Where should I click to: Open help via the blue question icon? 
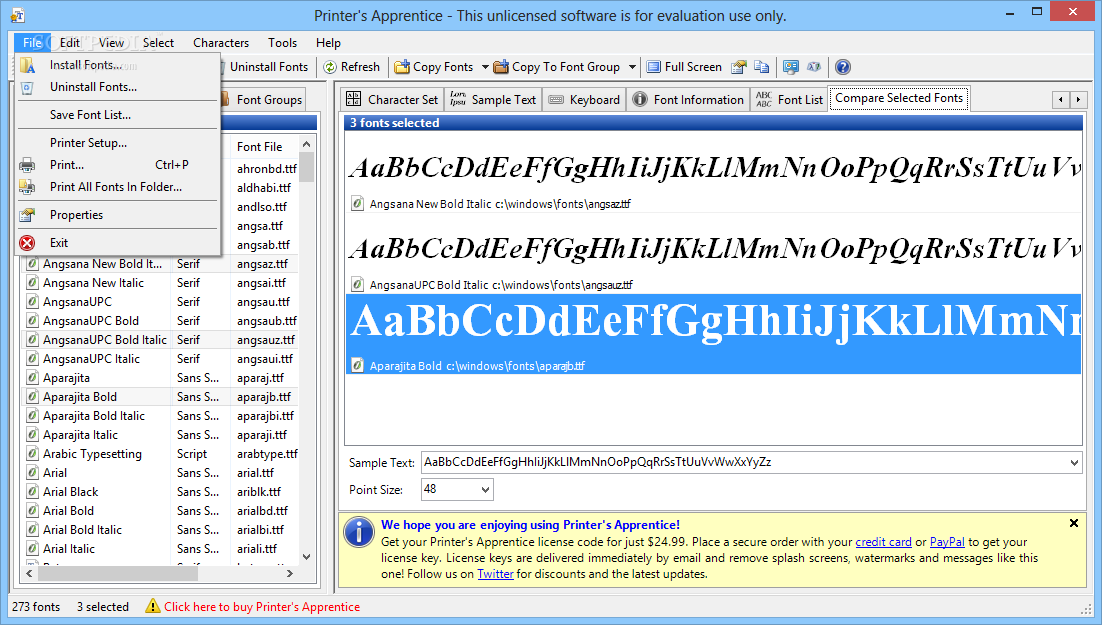coord(843,67)
